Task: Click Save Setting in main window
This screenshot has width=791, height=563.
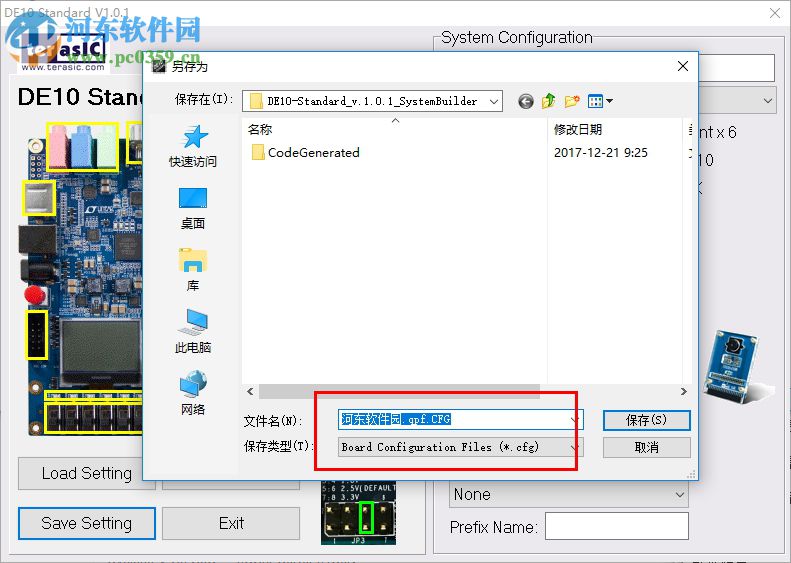Action: coord(87,523)
